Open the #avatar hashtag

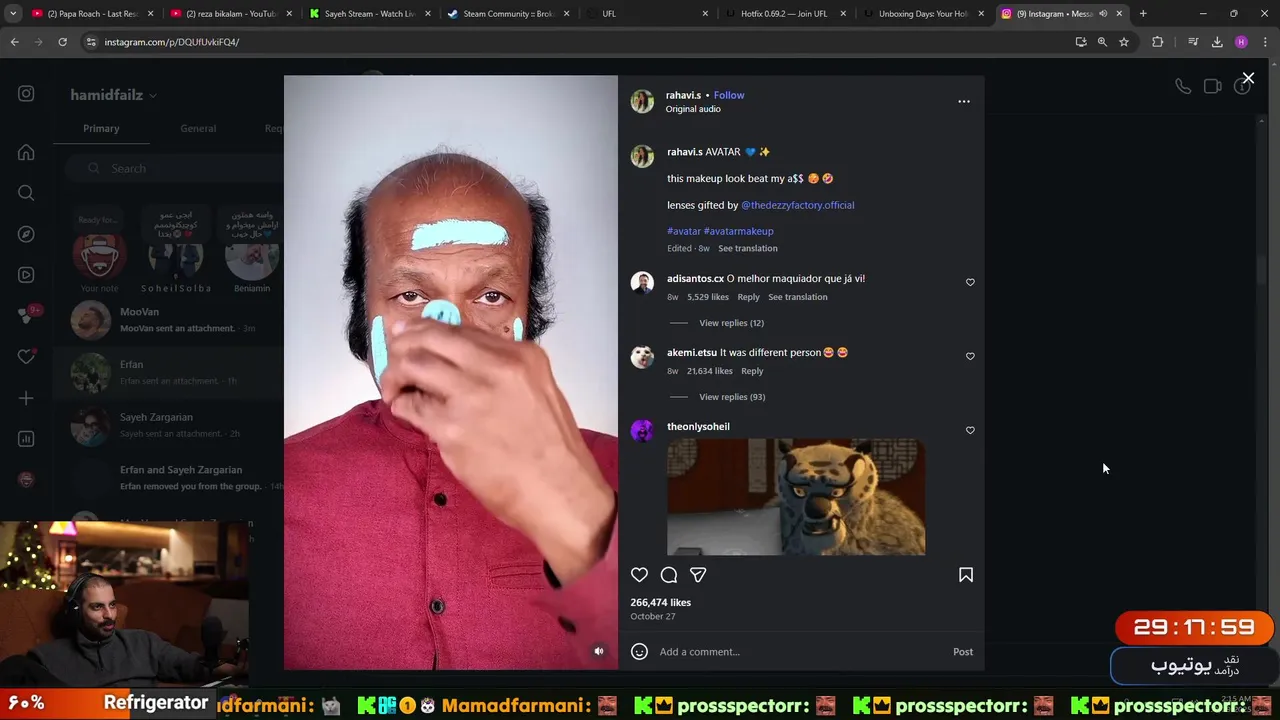(x=684, y=231)
